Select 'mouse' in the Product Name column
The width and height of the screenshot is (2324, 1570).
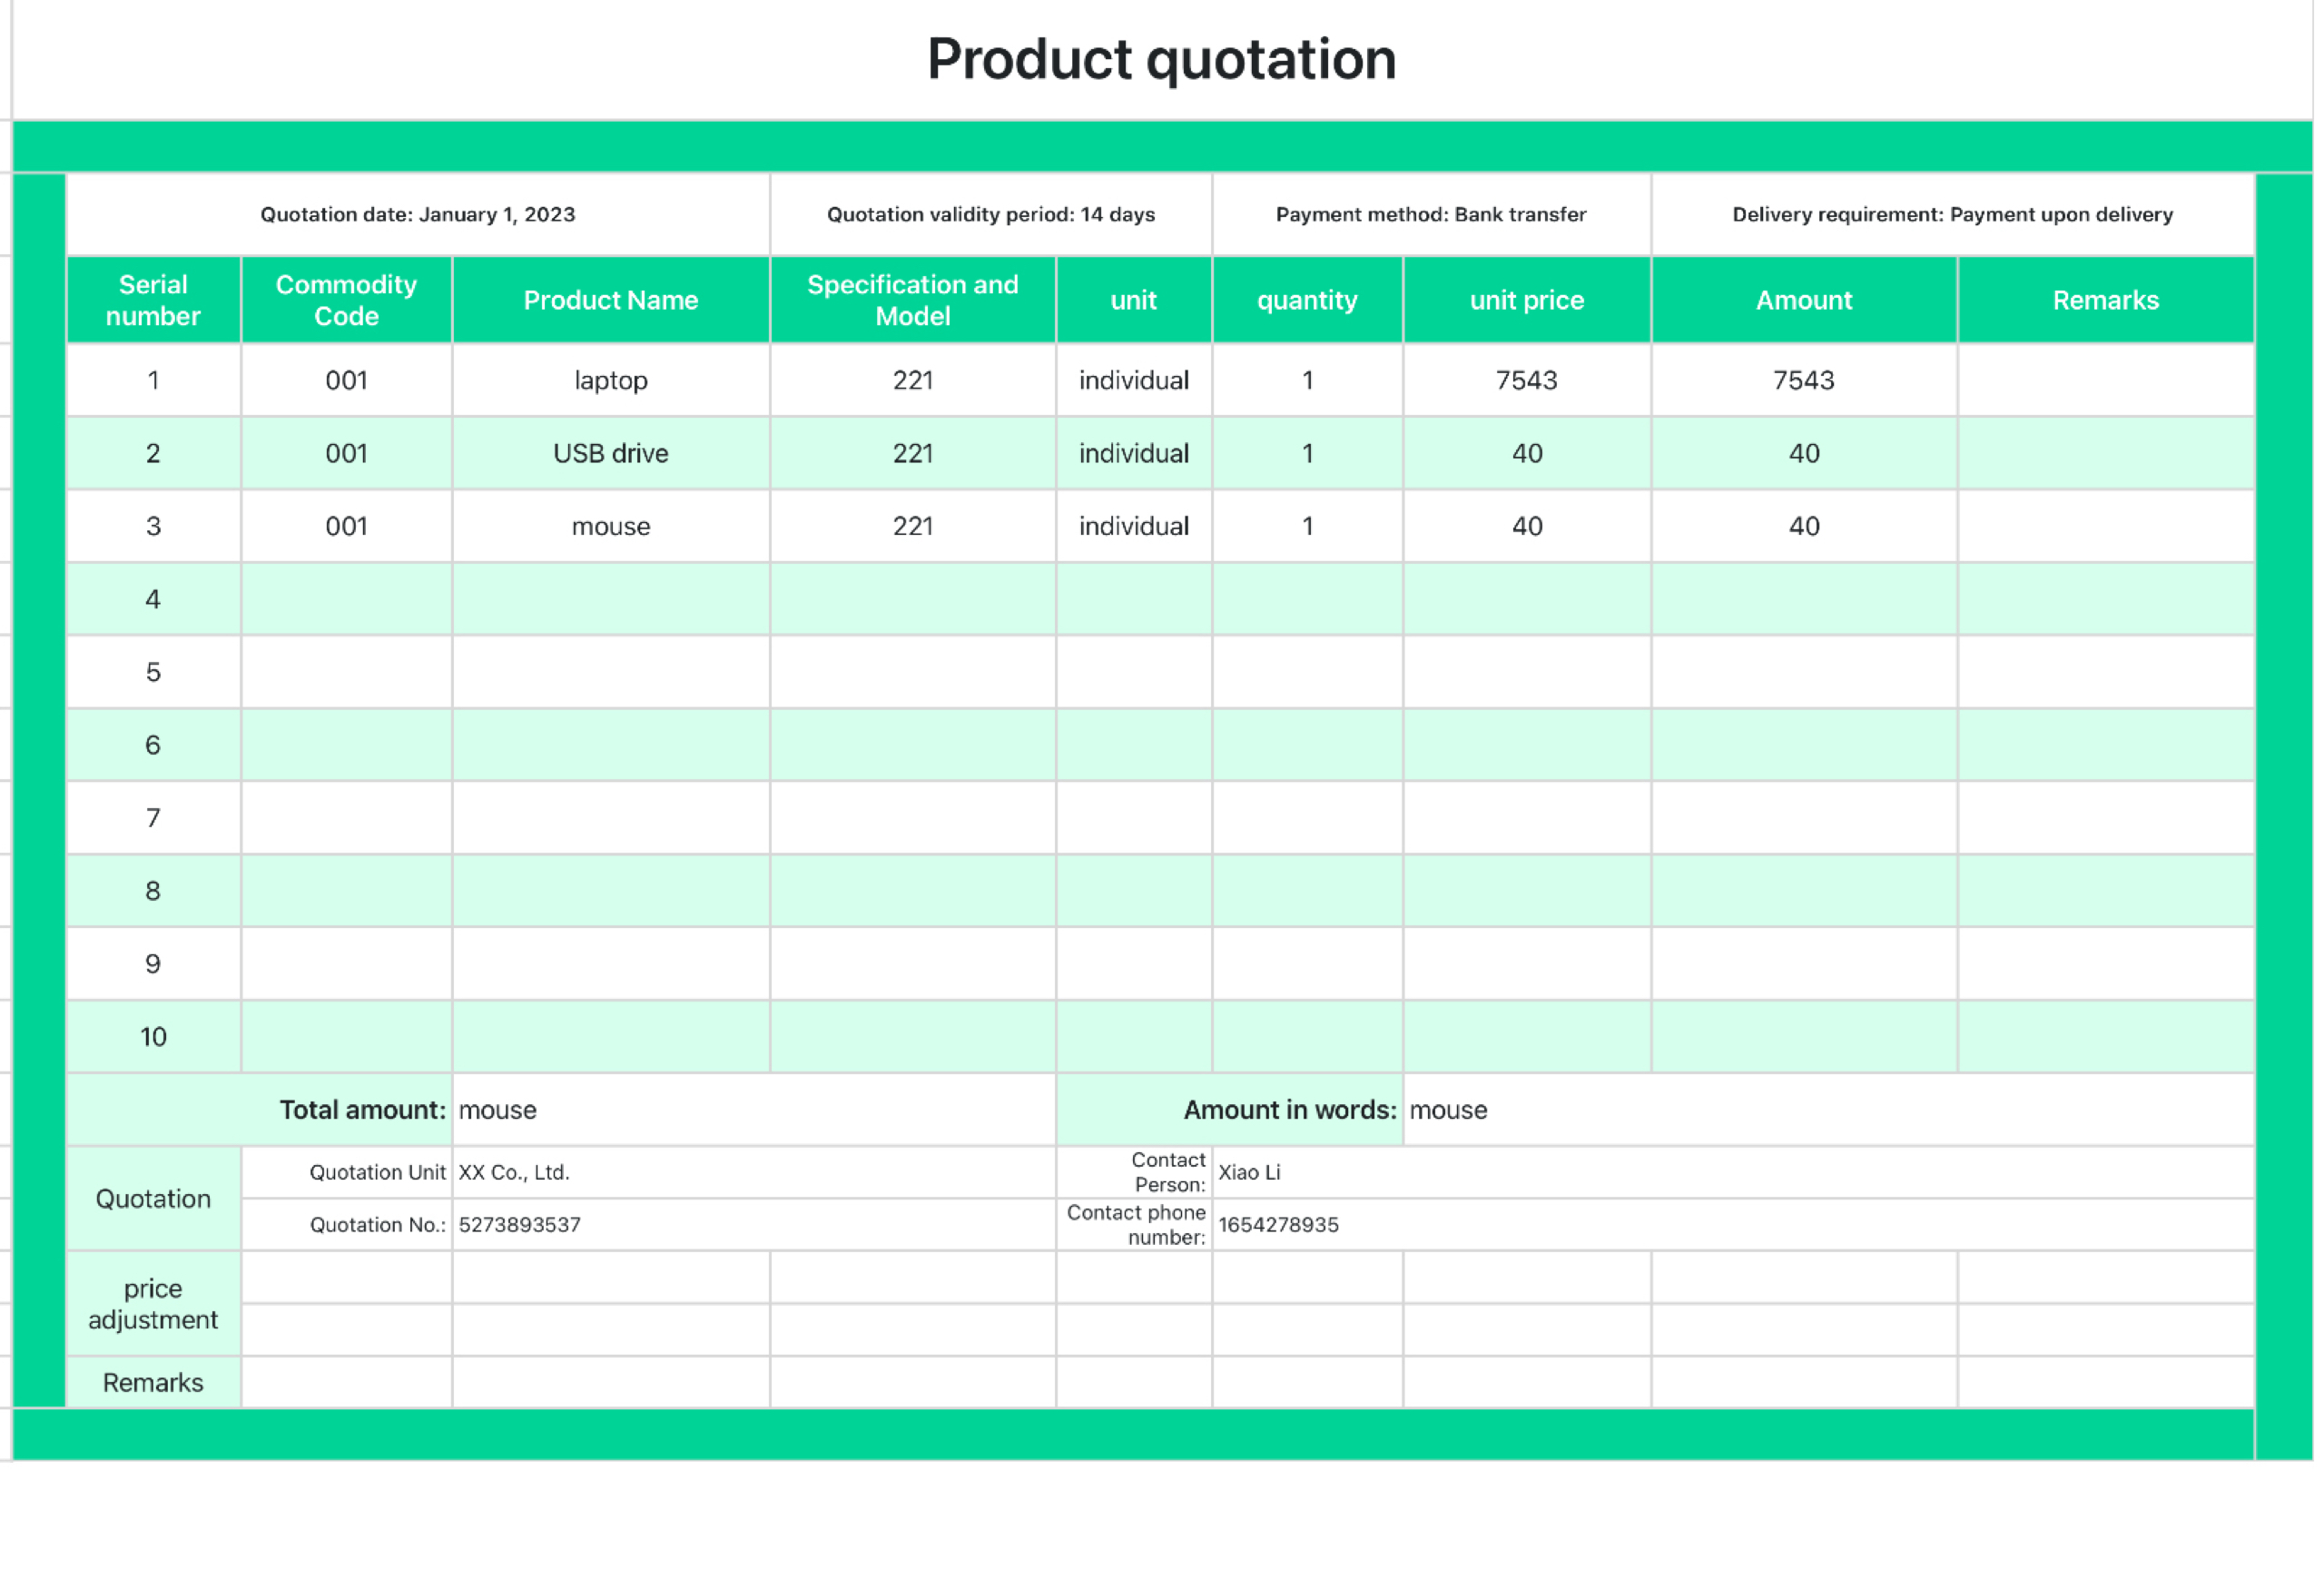point(611,526)
